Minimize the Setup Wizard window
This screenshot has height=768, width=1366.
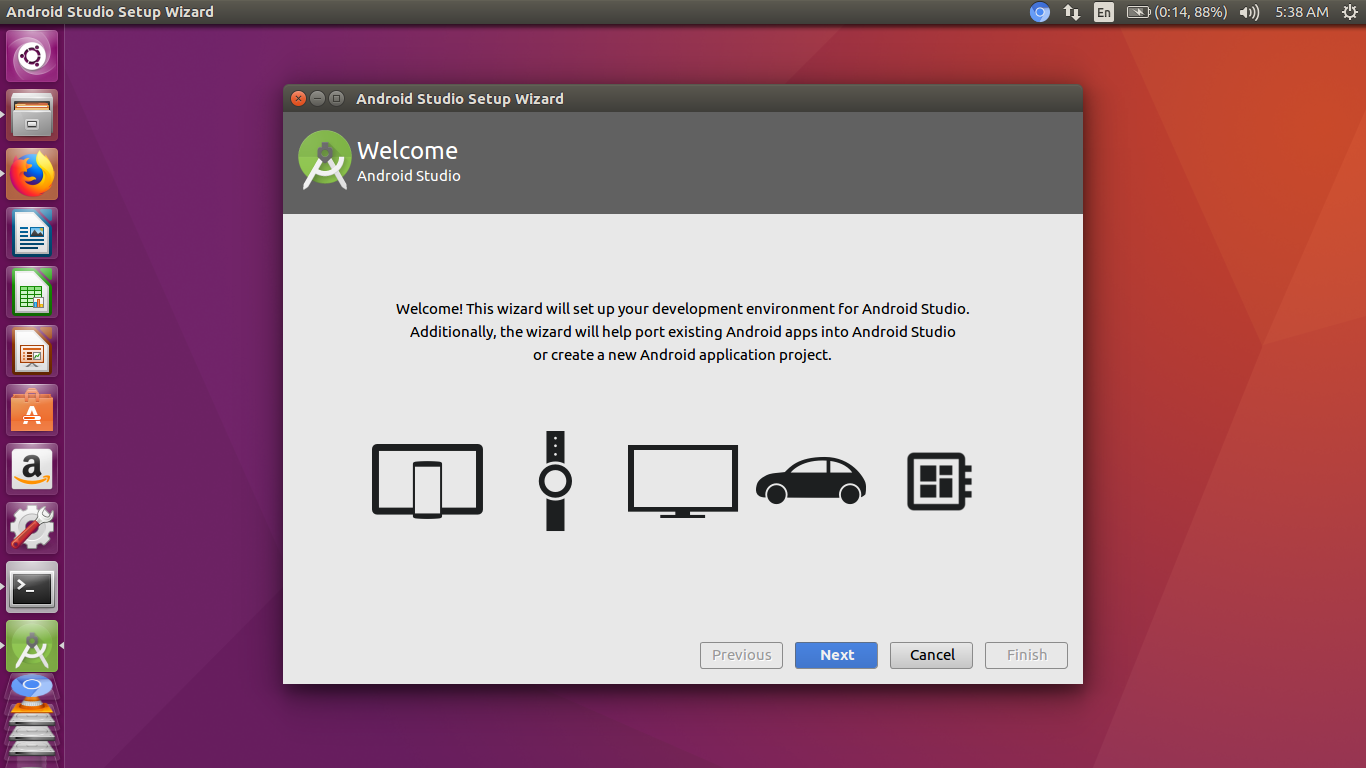317,98
